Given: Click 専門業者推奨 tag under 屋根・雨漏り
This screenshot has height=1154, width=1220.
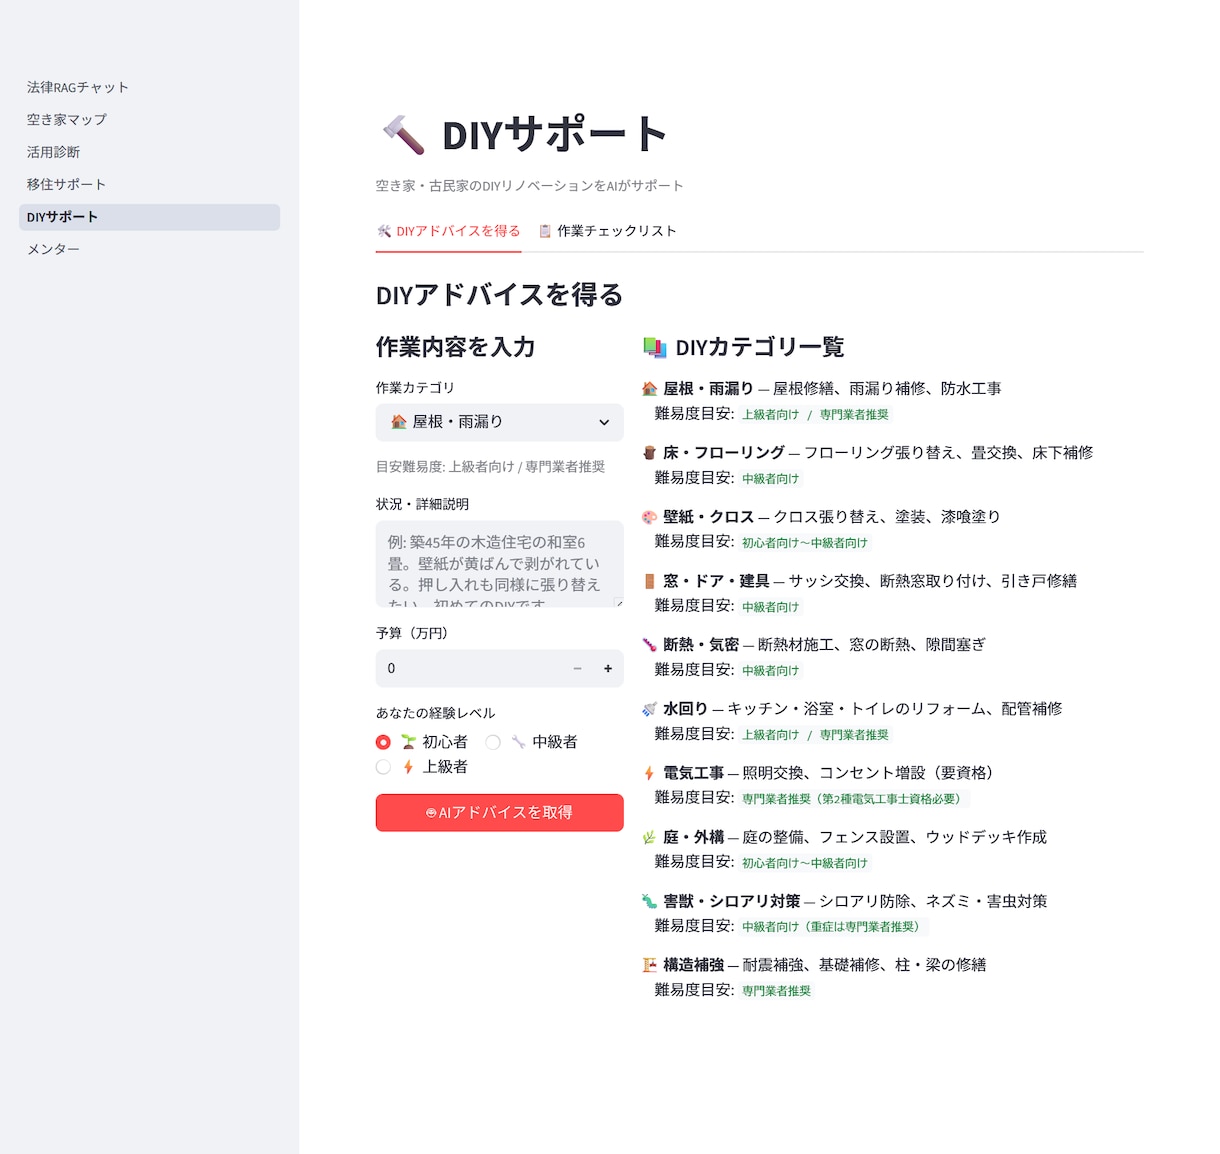Looking at the screenshot, I should 854,414.
